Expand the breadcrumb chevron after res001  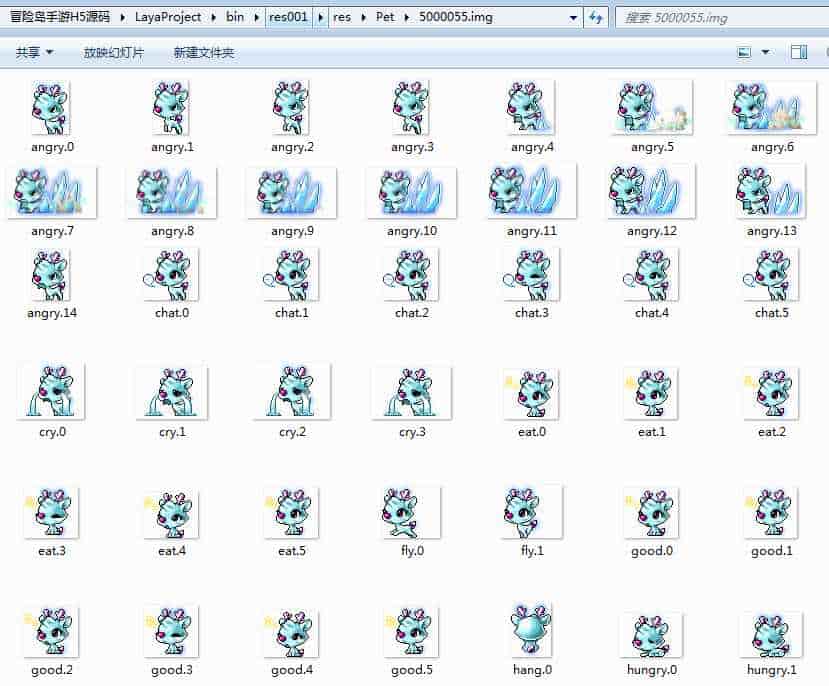click(319, 17)
